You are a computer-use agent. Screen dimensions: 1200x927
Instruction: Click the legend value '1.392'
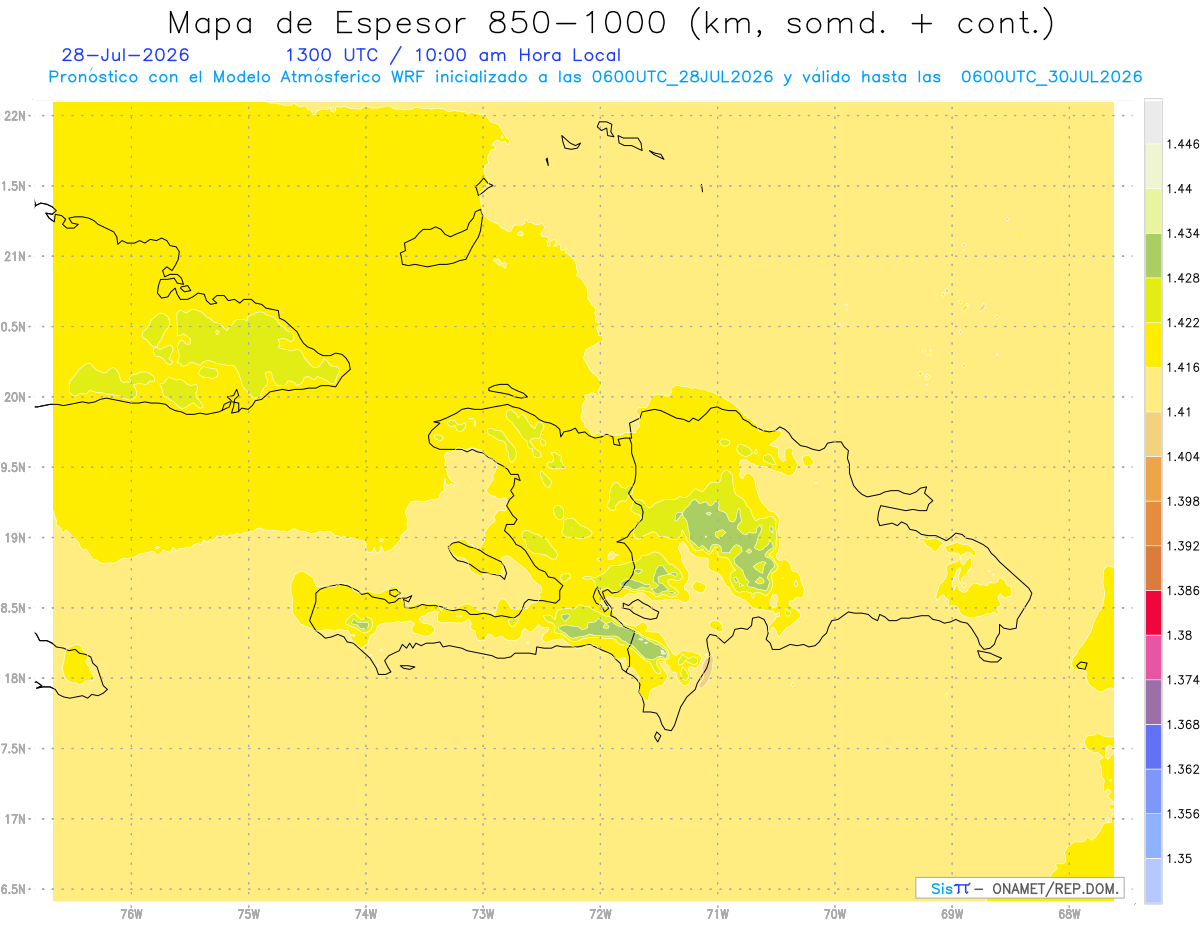1183,546
